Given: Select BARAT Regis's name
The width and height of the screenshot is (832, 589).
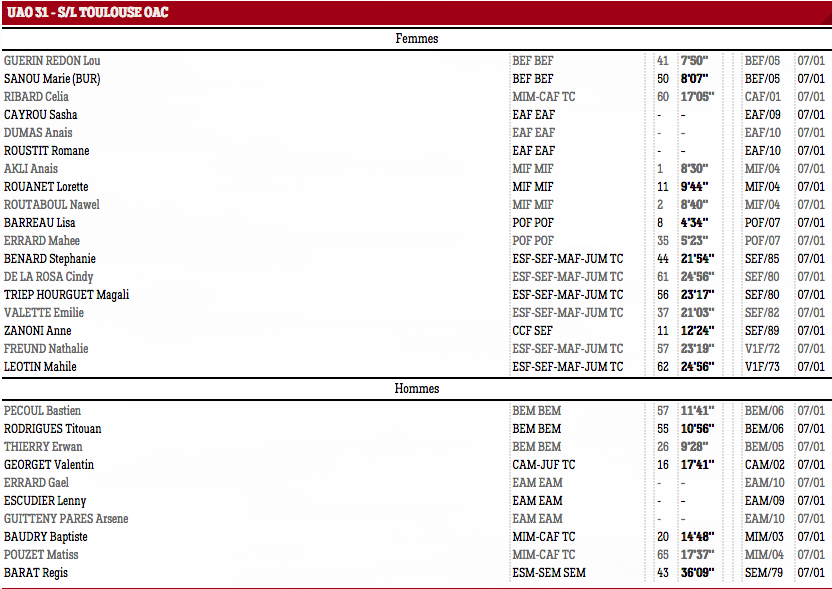Looking at the screenshot, I should click(x=36, y=574).
